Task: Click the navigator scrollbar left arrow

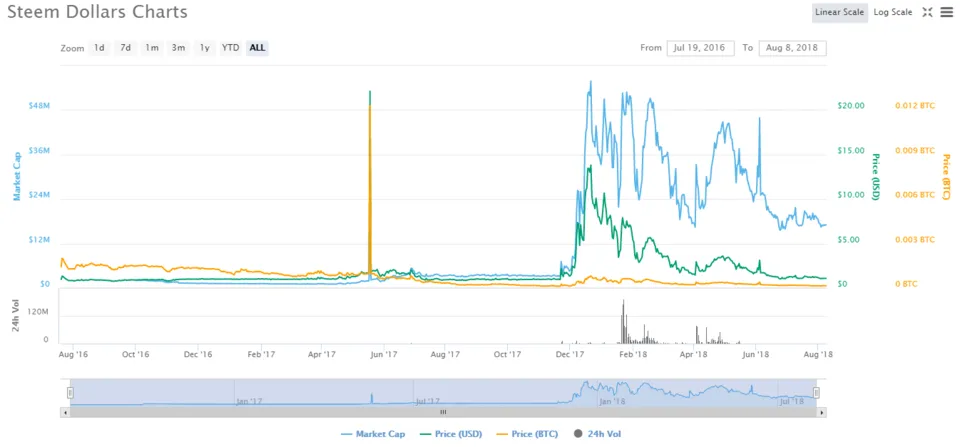Action: click(x=64, y=413)
